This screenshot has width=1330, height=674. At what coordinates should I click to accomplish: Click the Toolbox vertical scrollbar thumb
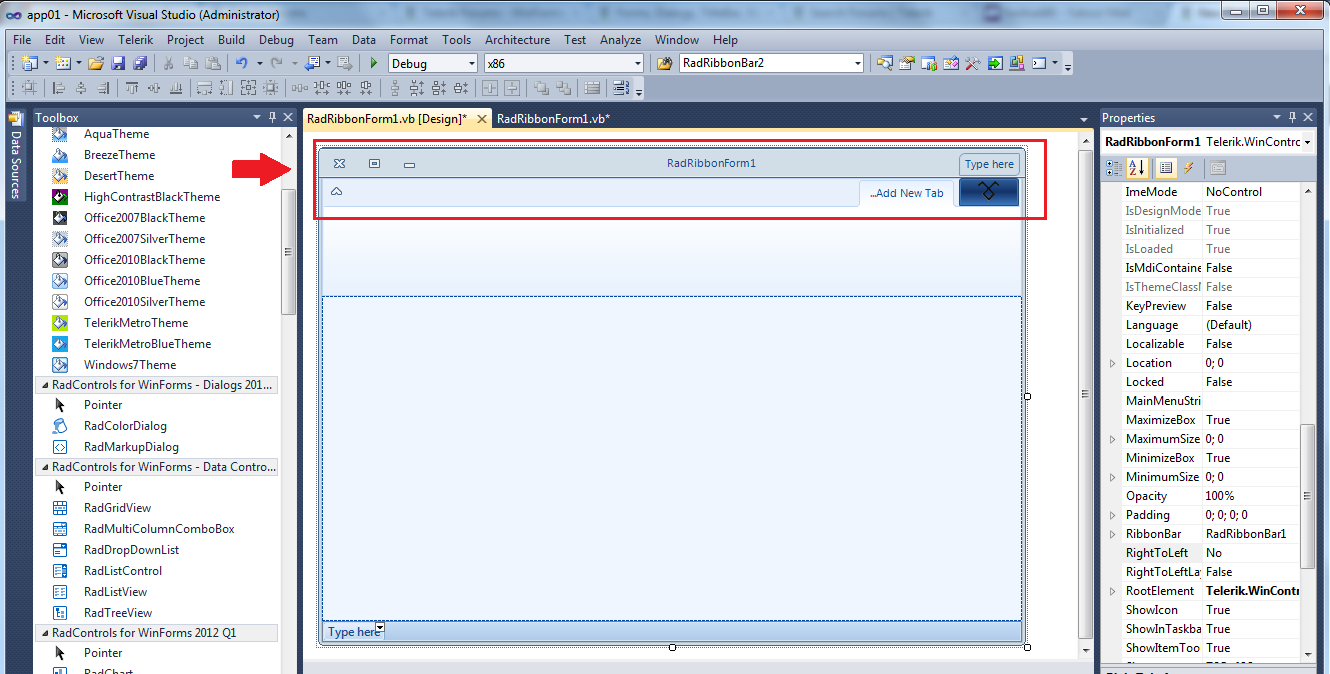pyautogui.click(x=289, y=251)
